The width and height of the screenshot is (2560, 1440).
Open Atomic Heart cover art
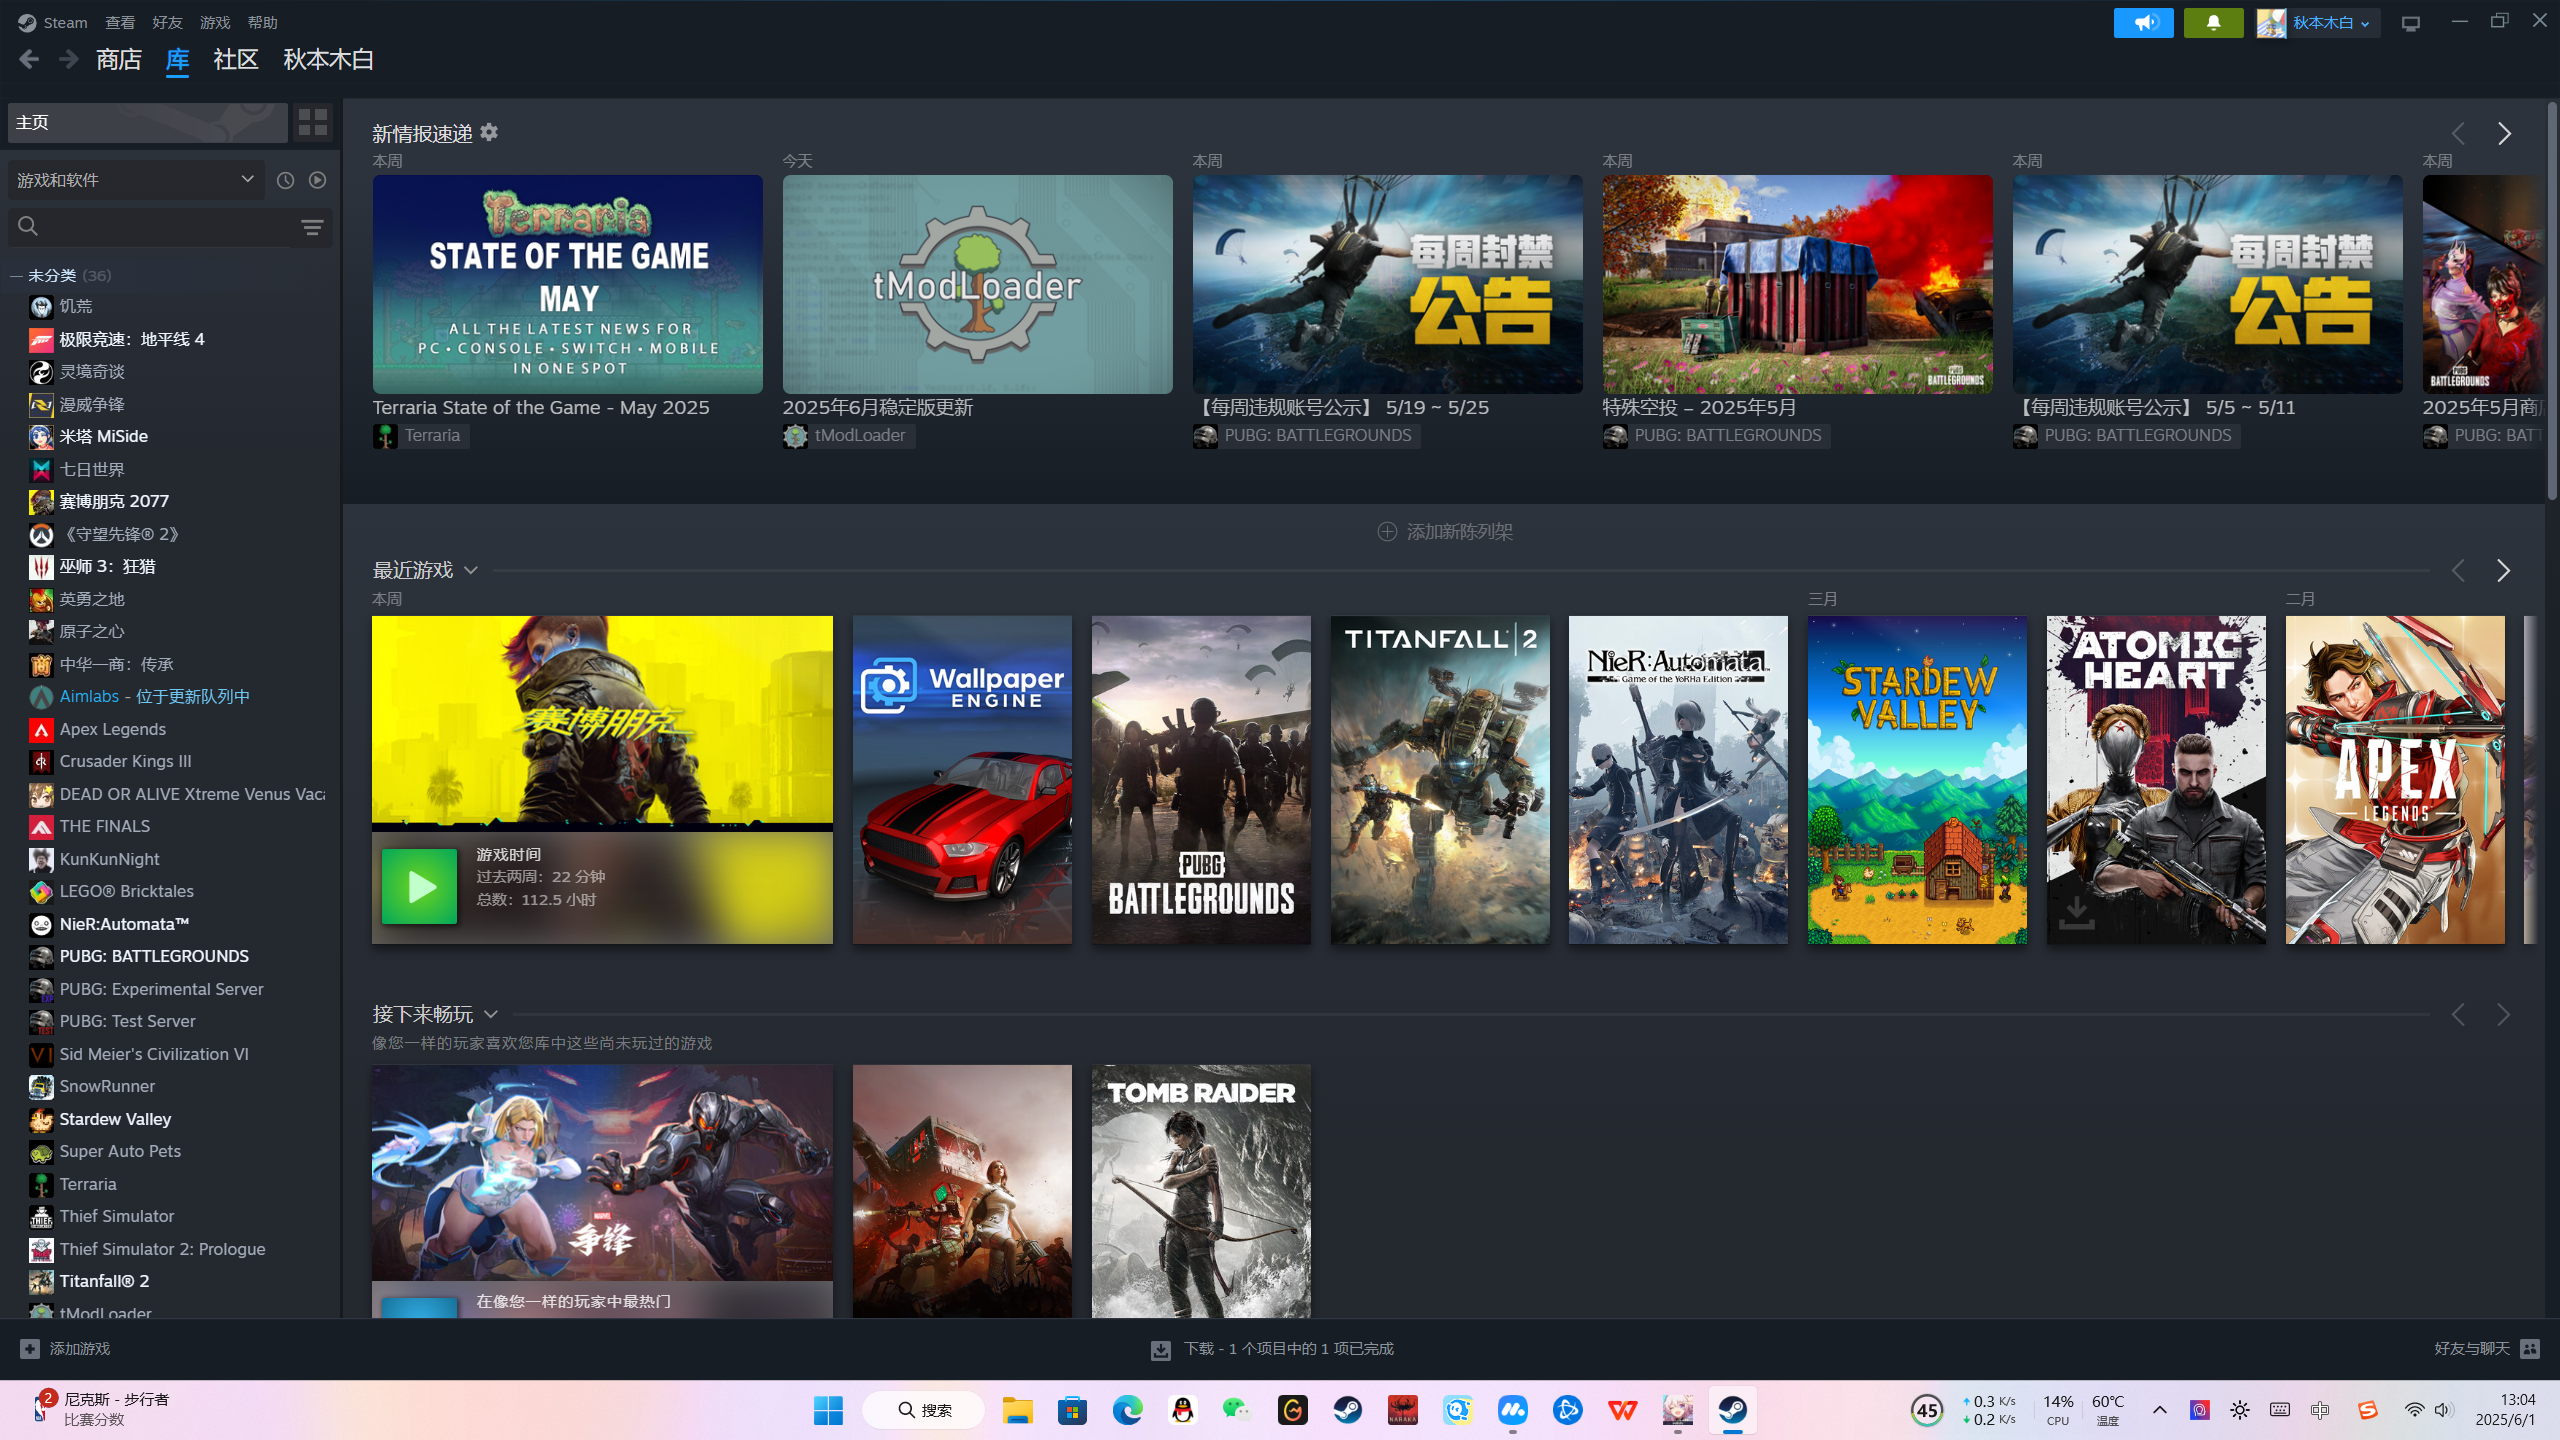click(2156, 780)
